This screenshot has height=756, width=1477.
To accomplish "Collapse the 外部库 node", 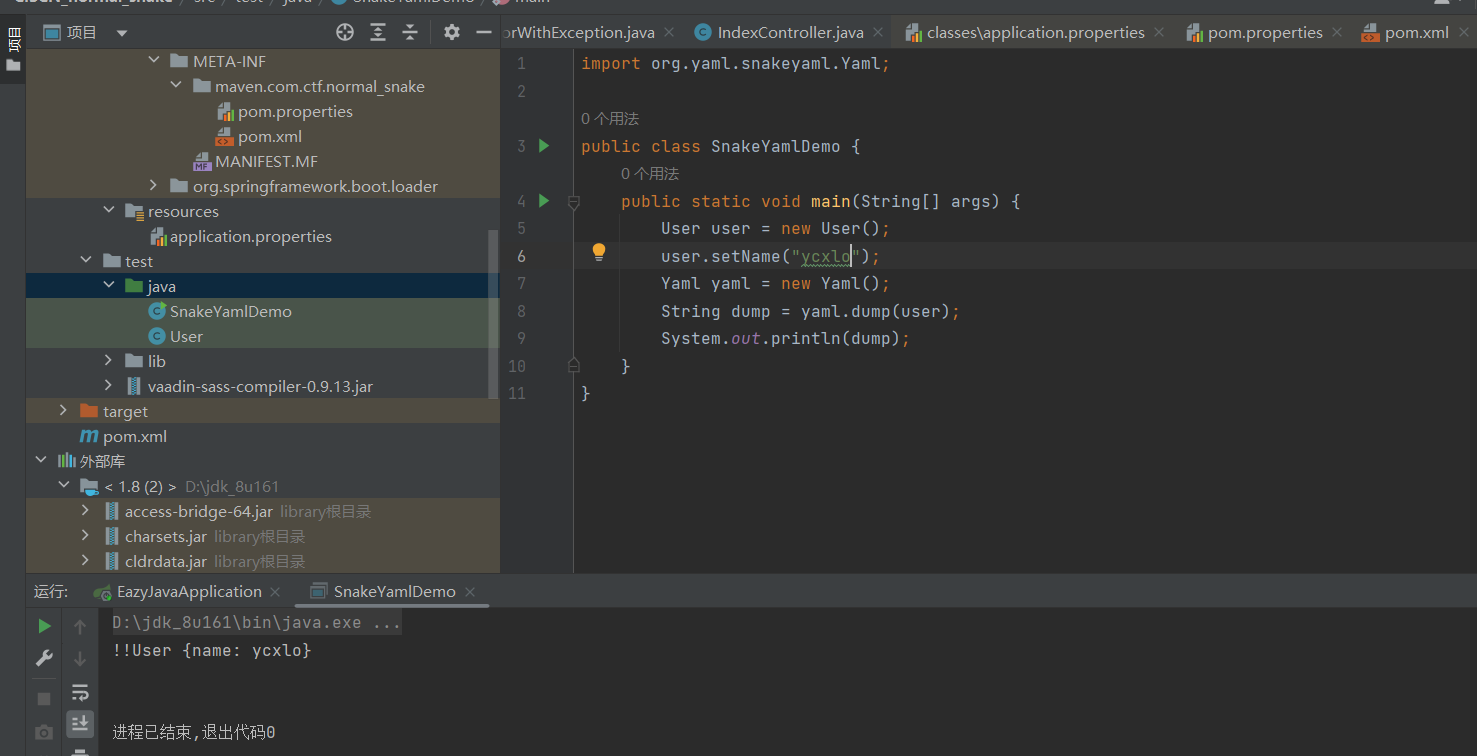I will (41, 461).
